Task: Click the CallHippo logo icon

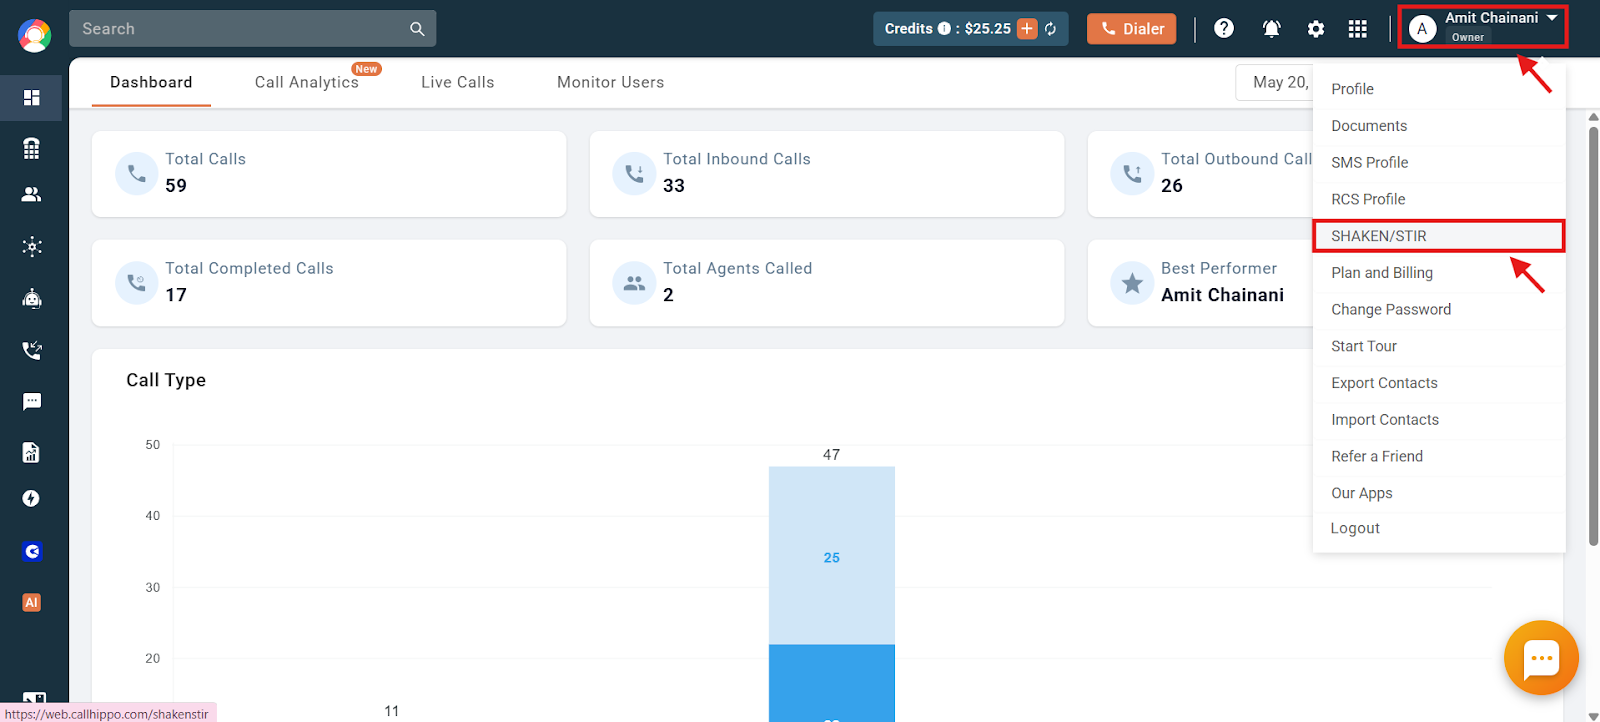Action: pos(34,36)
